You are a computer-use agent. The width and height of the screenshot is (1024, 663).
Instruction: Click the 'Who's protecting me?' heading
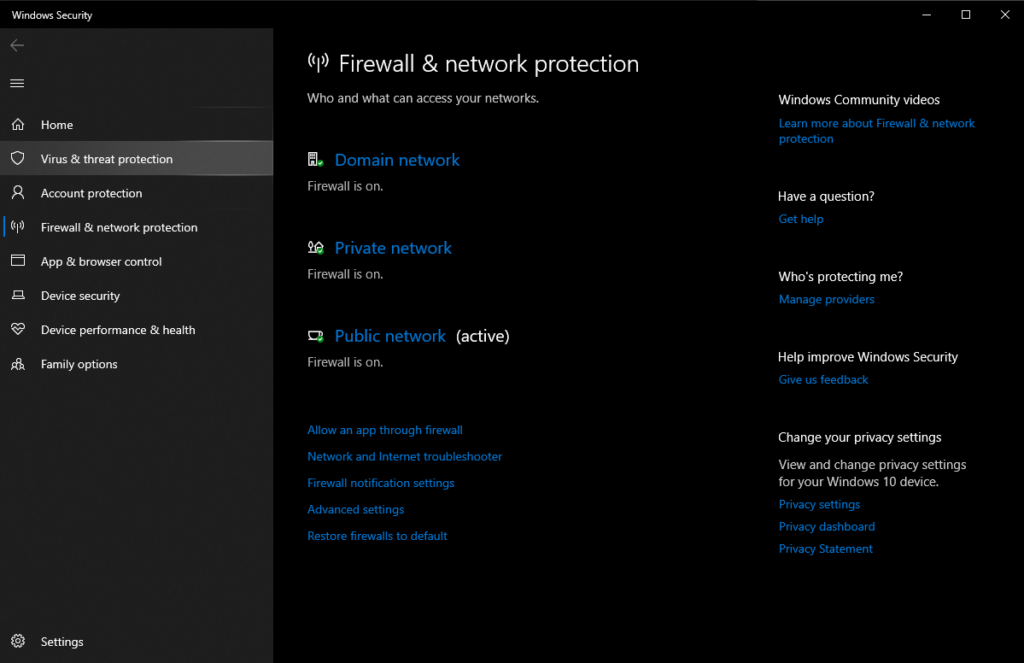tap(840, 276)
